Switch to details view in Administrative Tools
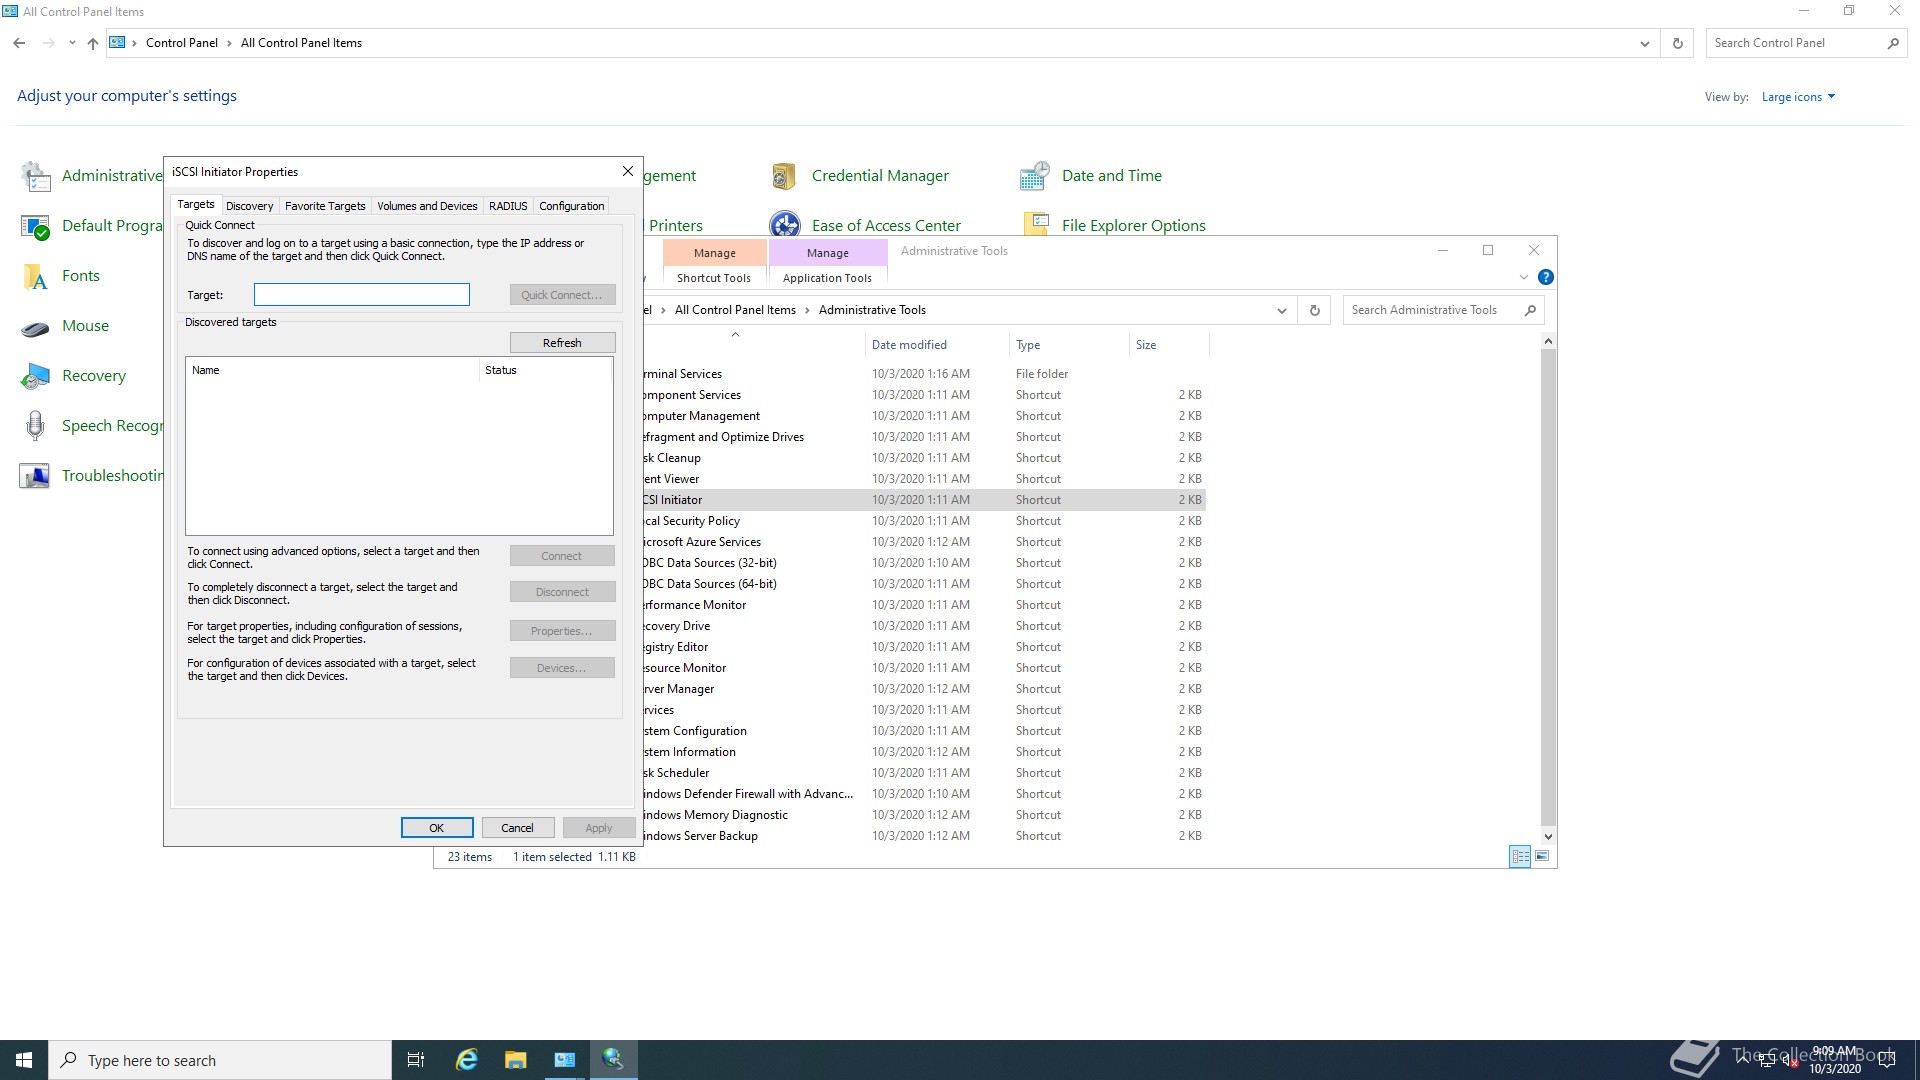The image size is (1920, 1080). (1520, 856)
